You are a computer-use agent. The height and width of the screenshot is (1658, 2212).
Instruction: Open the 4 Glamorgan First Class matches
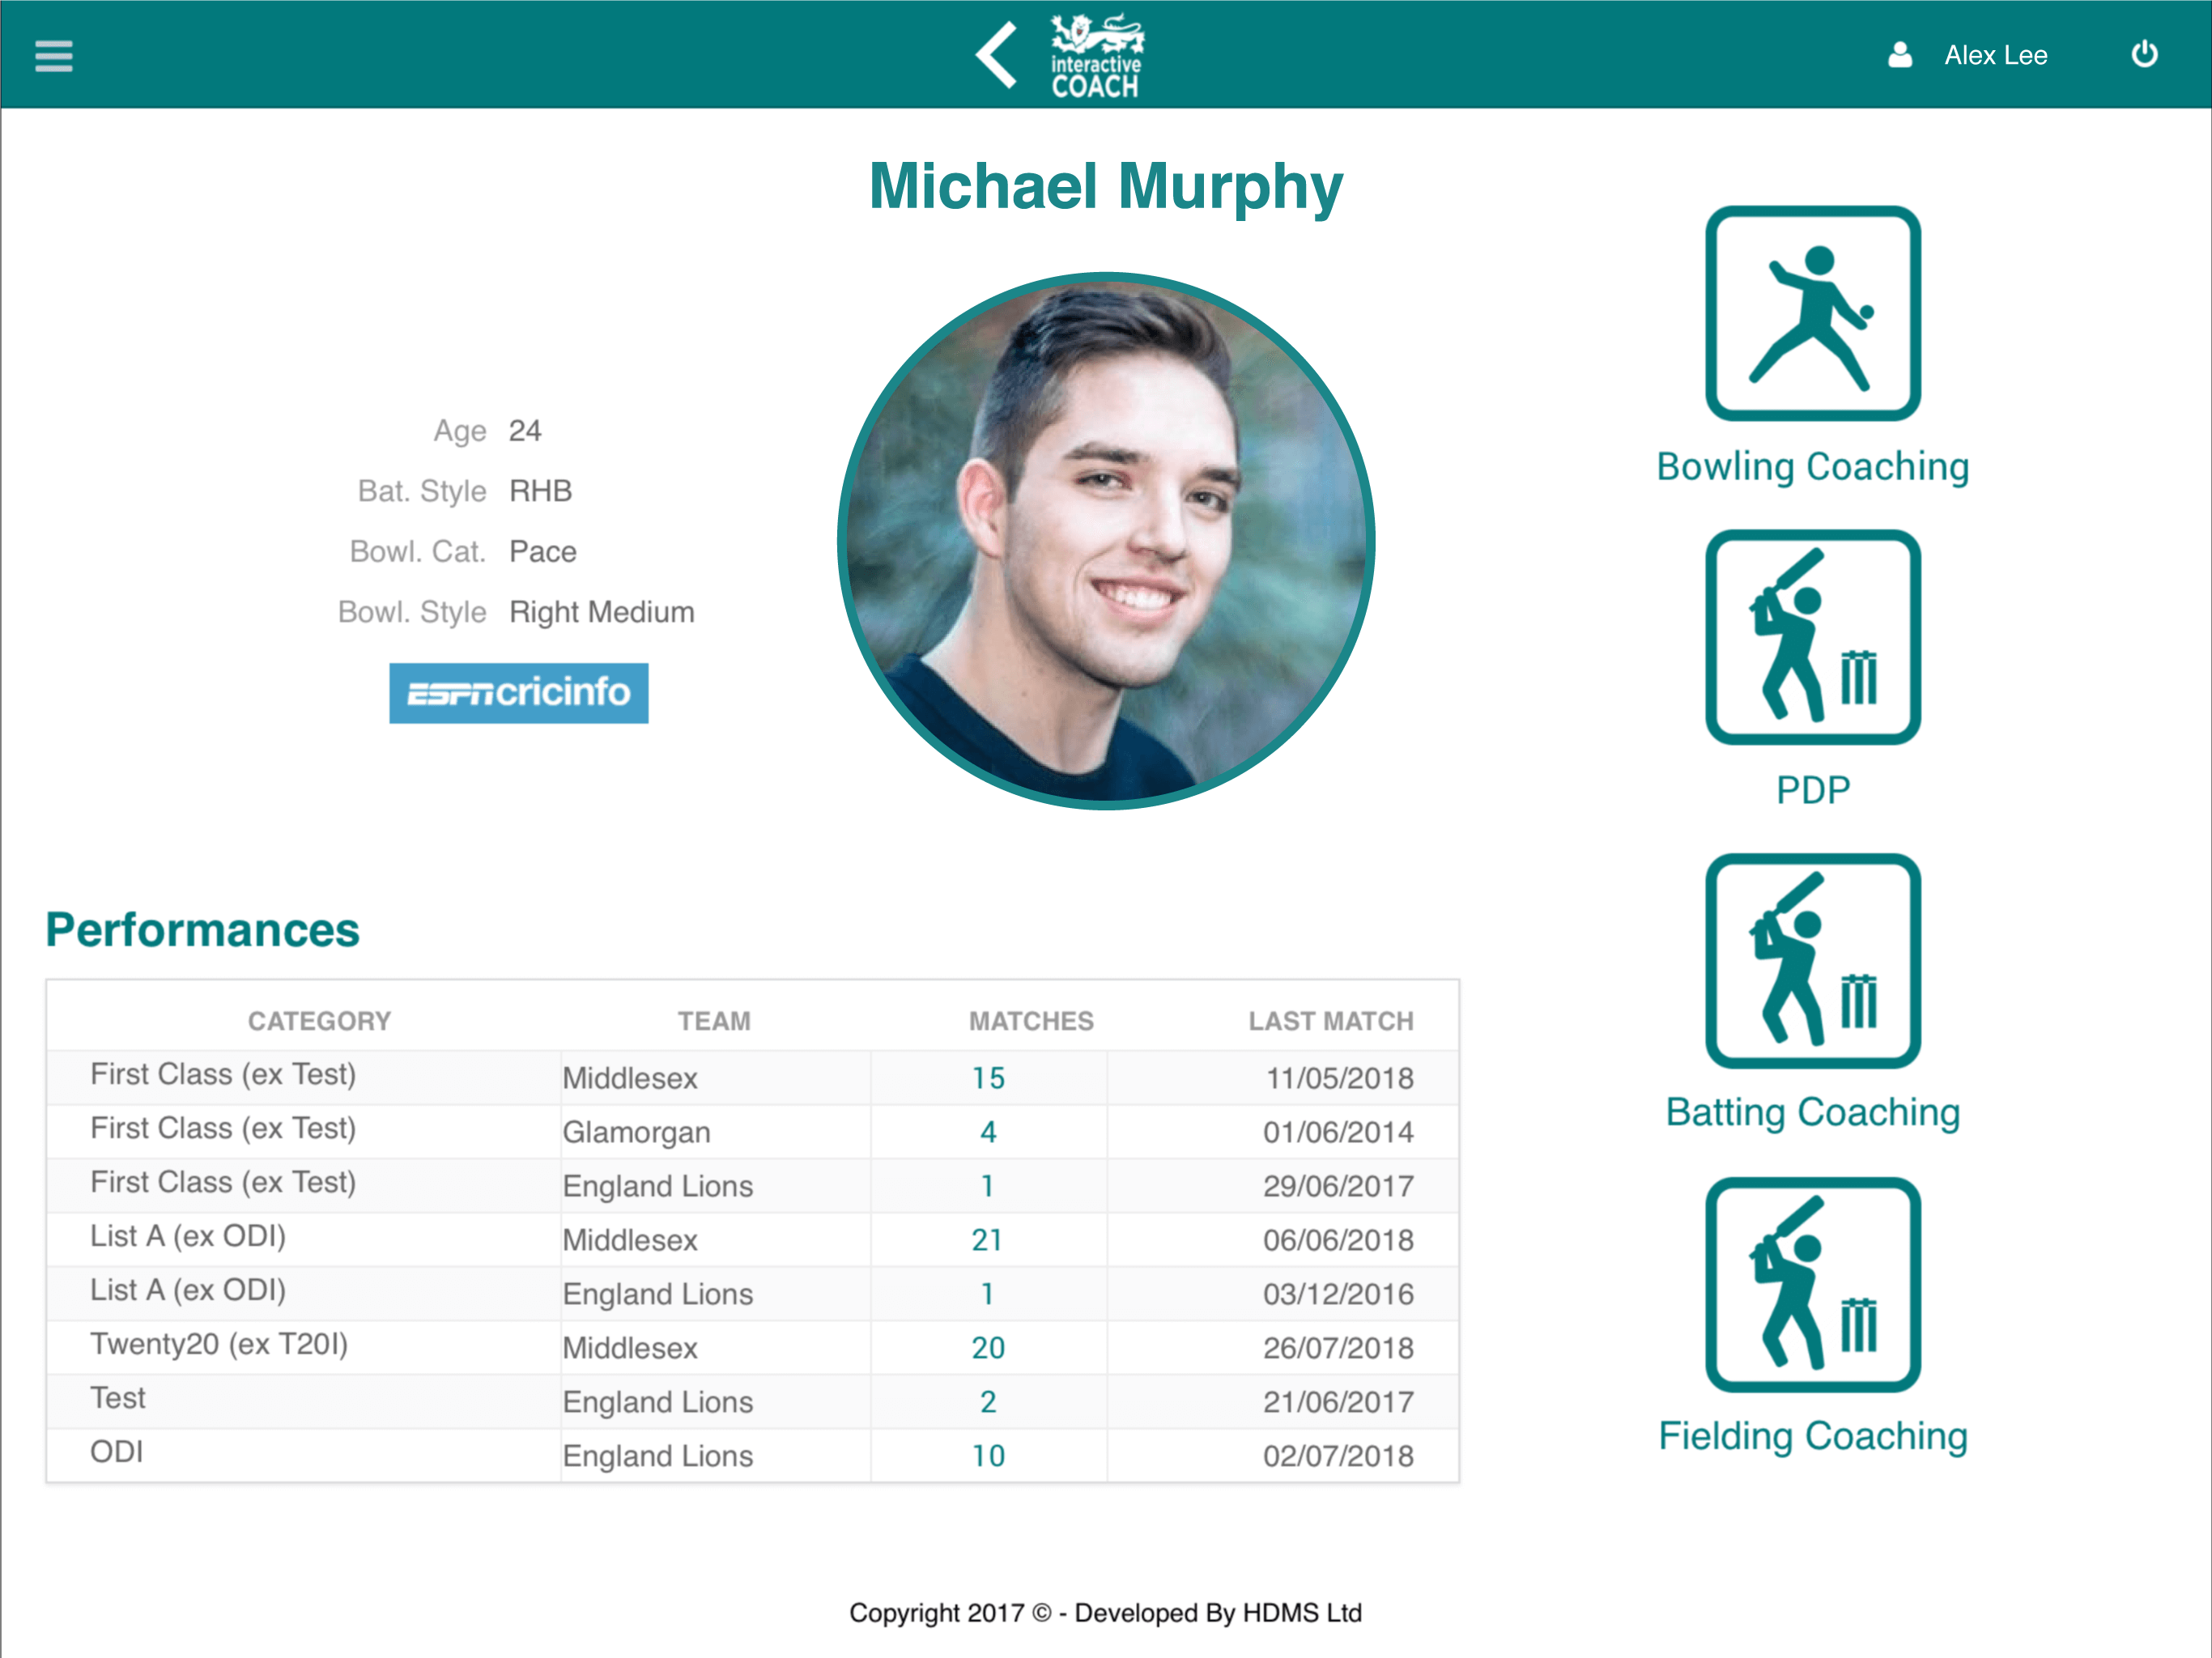click(988, 1132)
